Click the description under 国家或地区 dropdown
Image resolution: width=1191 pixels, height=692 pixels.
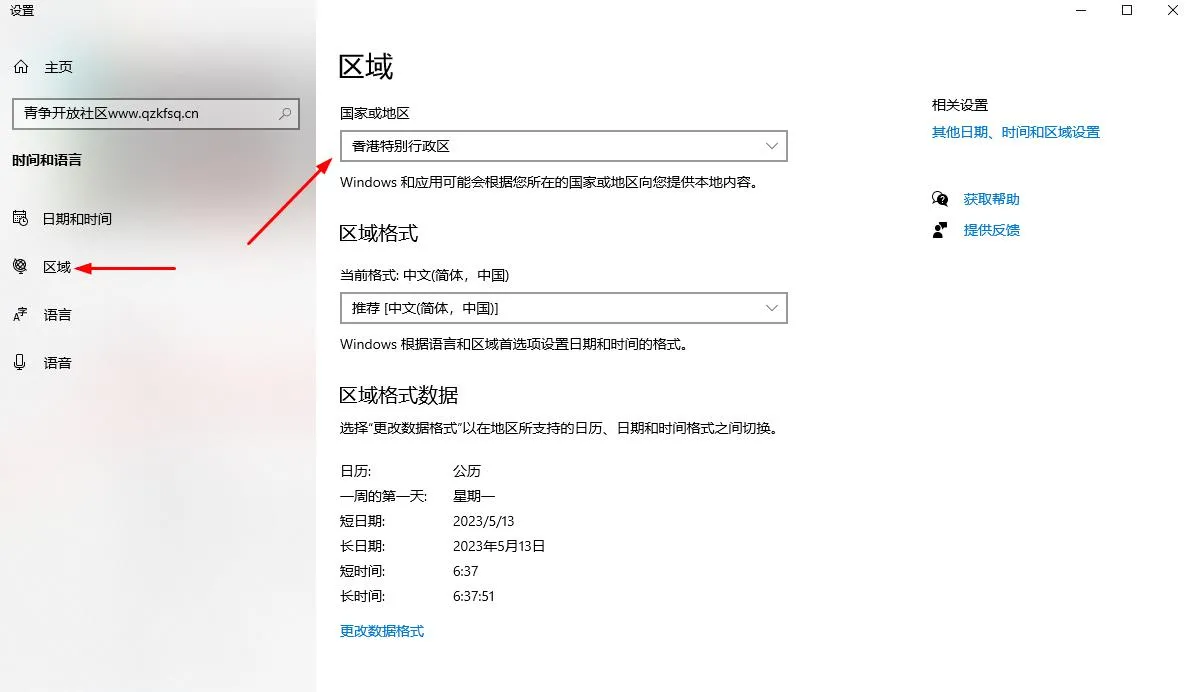pyautogui.click(x=550, y=182)
